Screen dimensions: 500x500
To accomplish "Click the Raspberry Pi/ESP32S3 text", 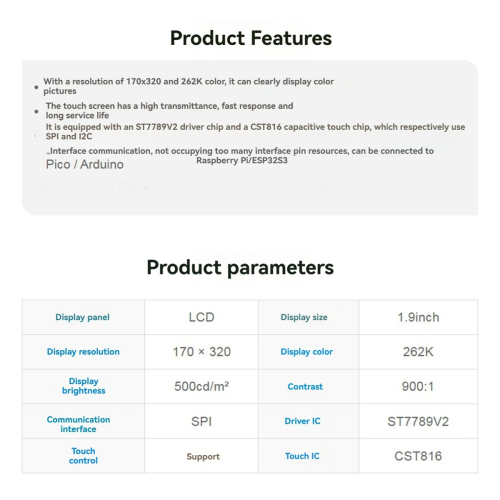I will tap(242, 161).
